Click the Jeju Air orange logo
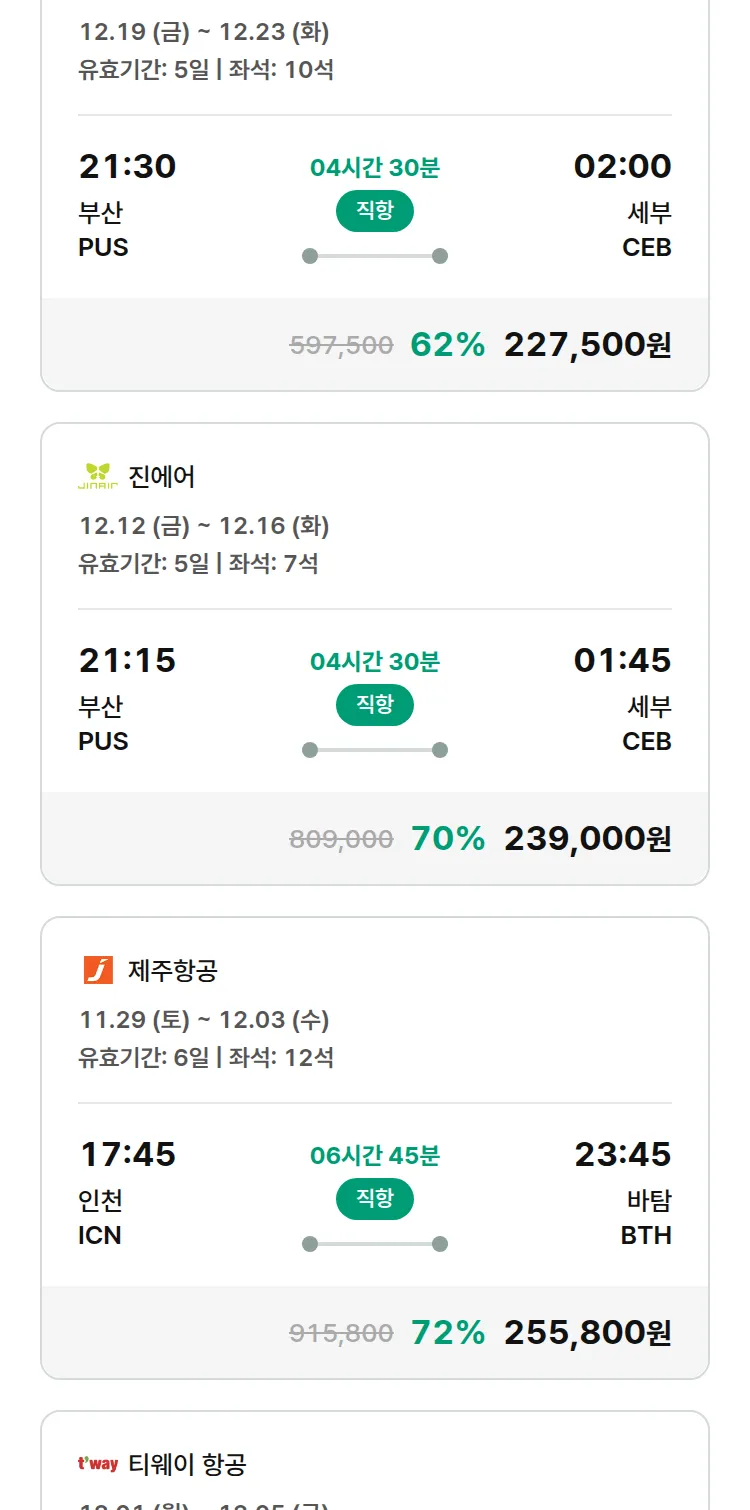This screenshot has height=1510, width=750. (98, 970)
